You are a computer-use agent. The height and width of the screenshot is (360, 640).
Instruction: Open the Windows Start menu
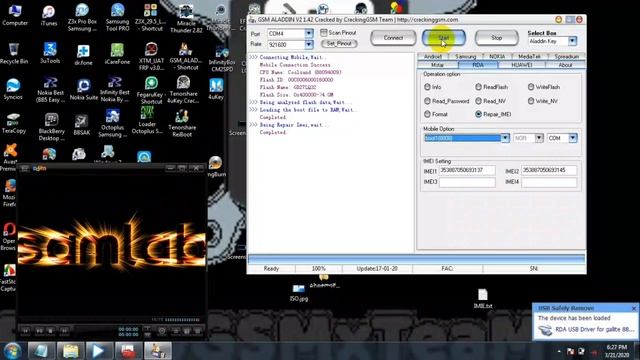(13, 351)
